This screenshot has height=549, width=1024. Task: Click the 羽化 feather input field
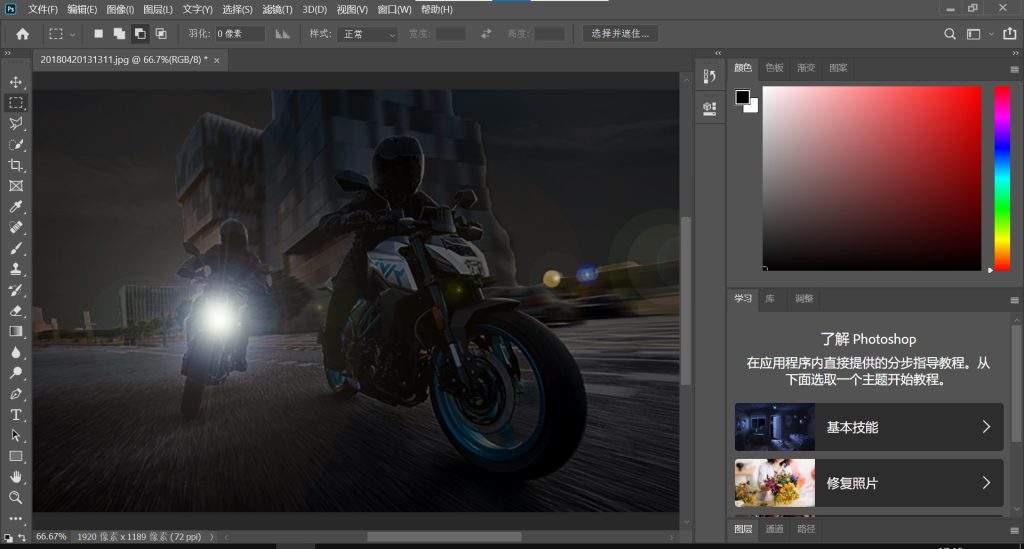240,34
